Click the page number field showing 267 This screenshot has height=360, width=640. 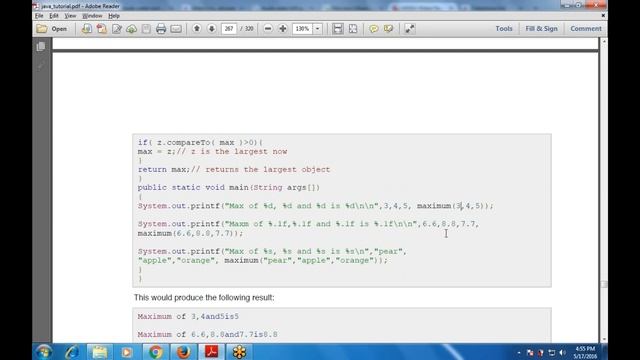click(229, 29)
